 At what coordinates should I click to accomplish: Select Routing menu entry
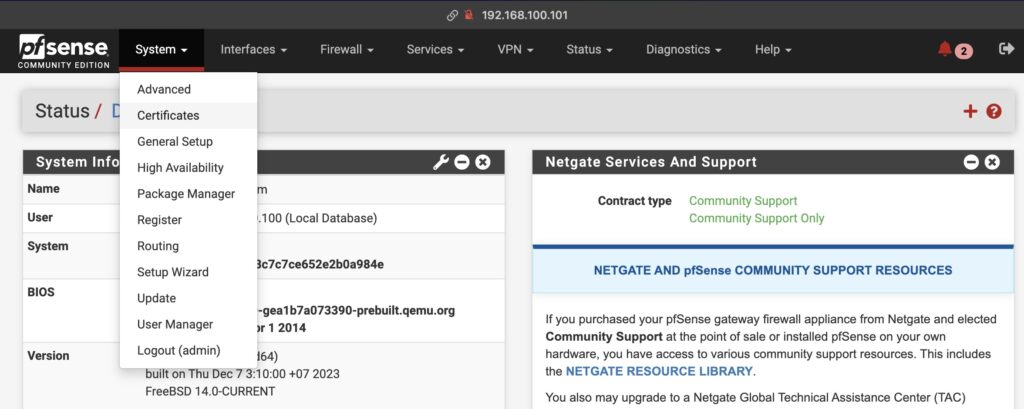tap(188, 246)
